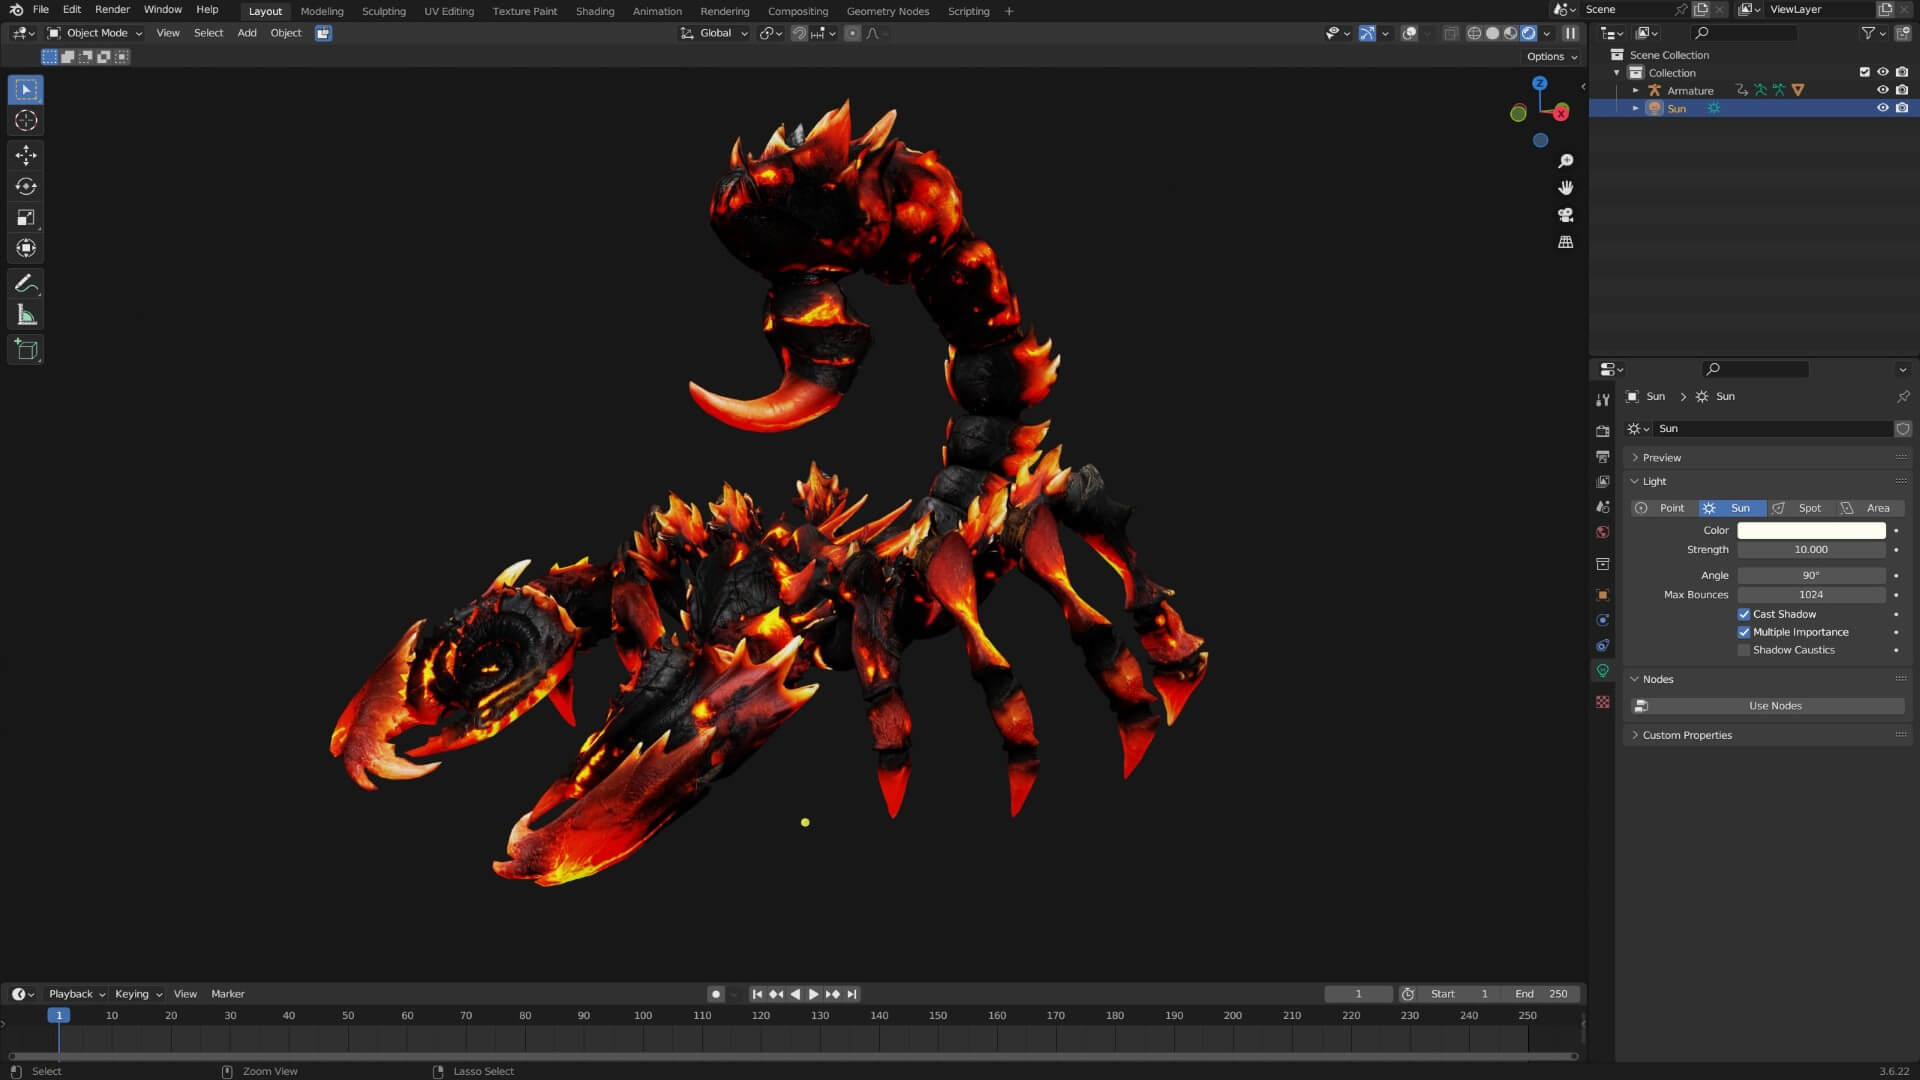1920x1080 pixels.
Task: Switch to the Geometry Nodes workspace tab
Action: pyautogui.click(x=888, y=11)
